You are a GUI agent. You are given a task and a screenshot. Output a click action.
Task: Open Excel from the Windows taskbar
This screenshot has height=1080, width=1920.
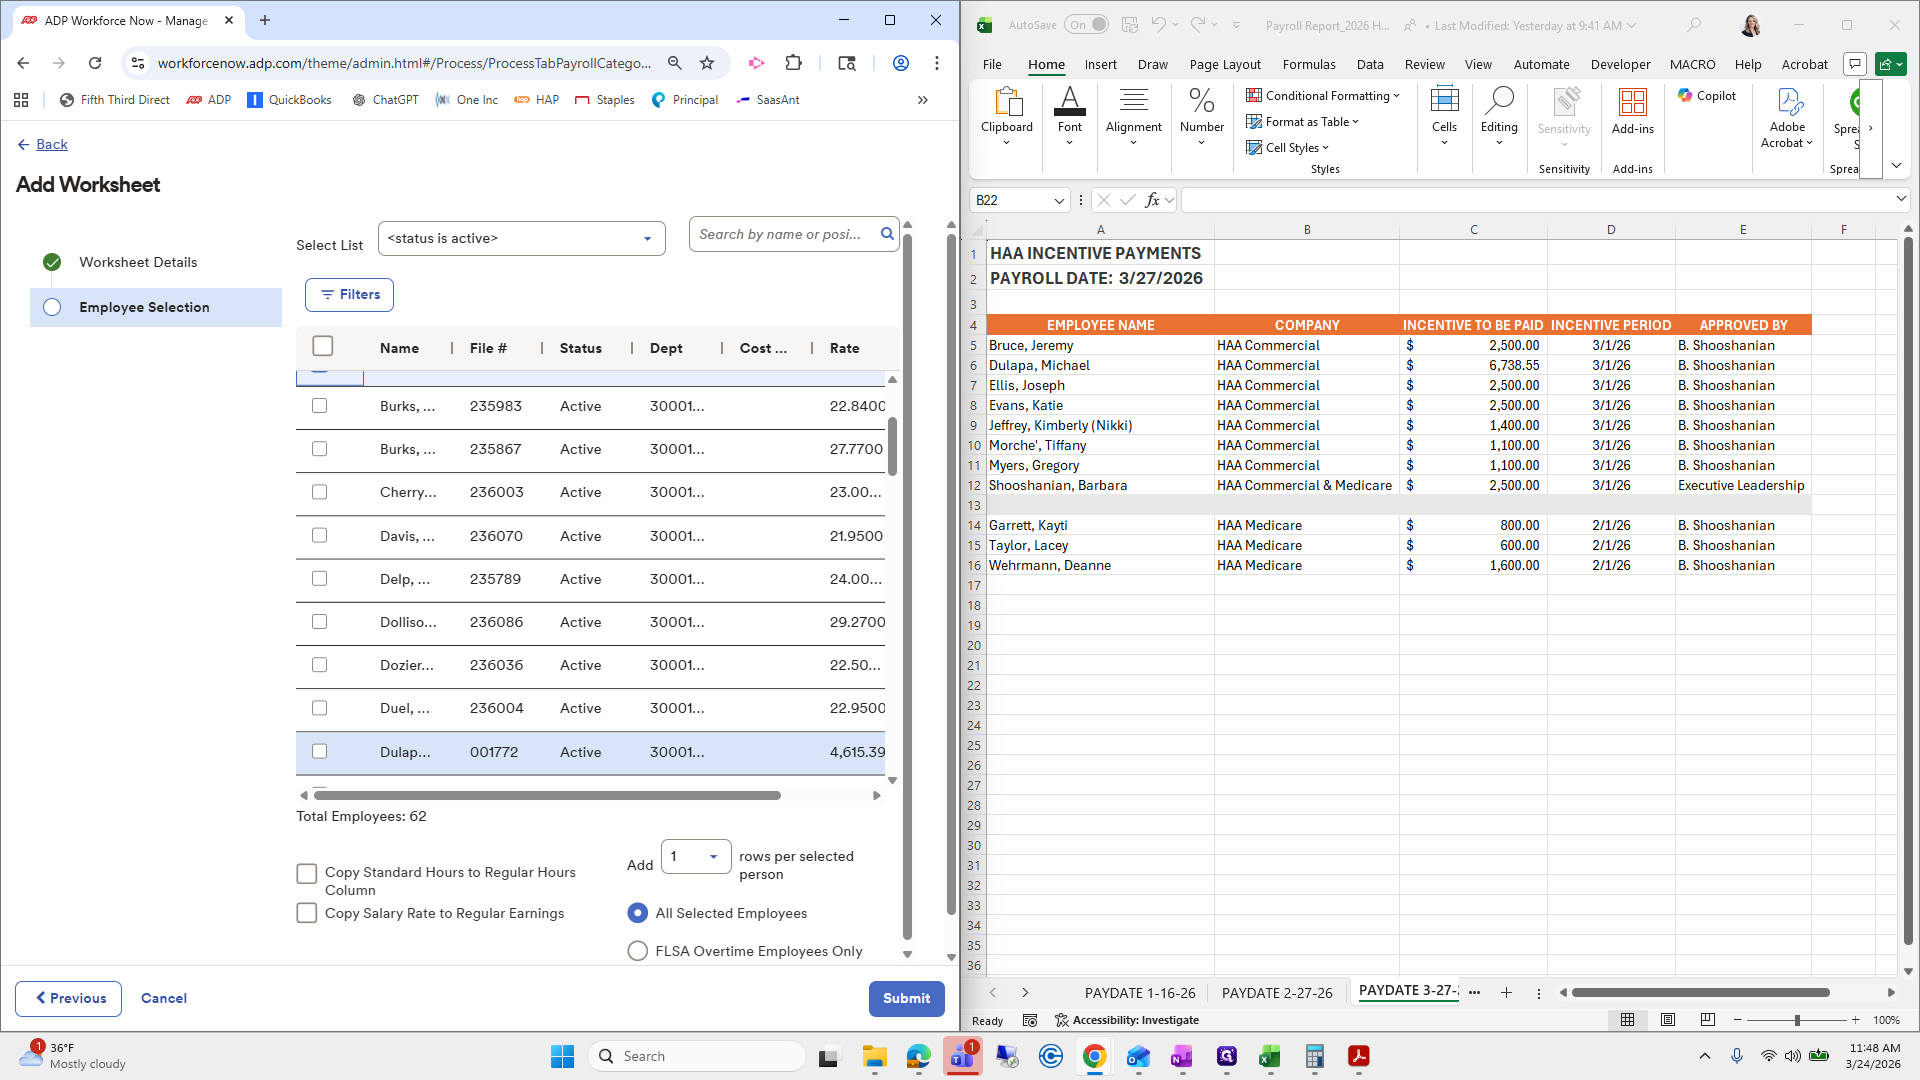pos(1270,1057)
